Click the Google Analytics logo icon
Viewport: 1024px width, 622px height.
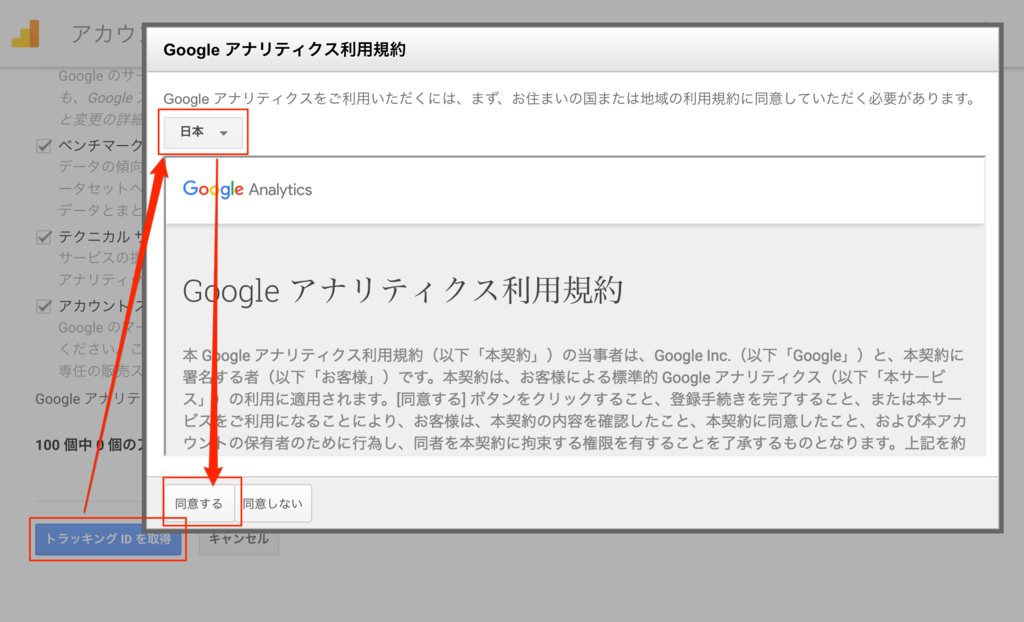(25, 34)
